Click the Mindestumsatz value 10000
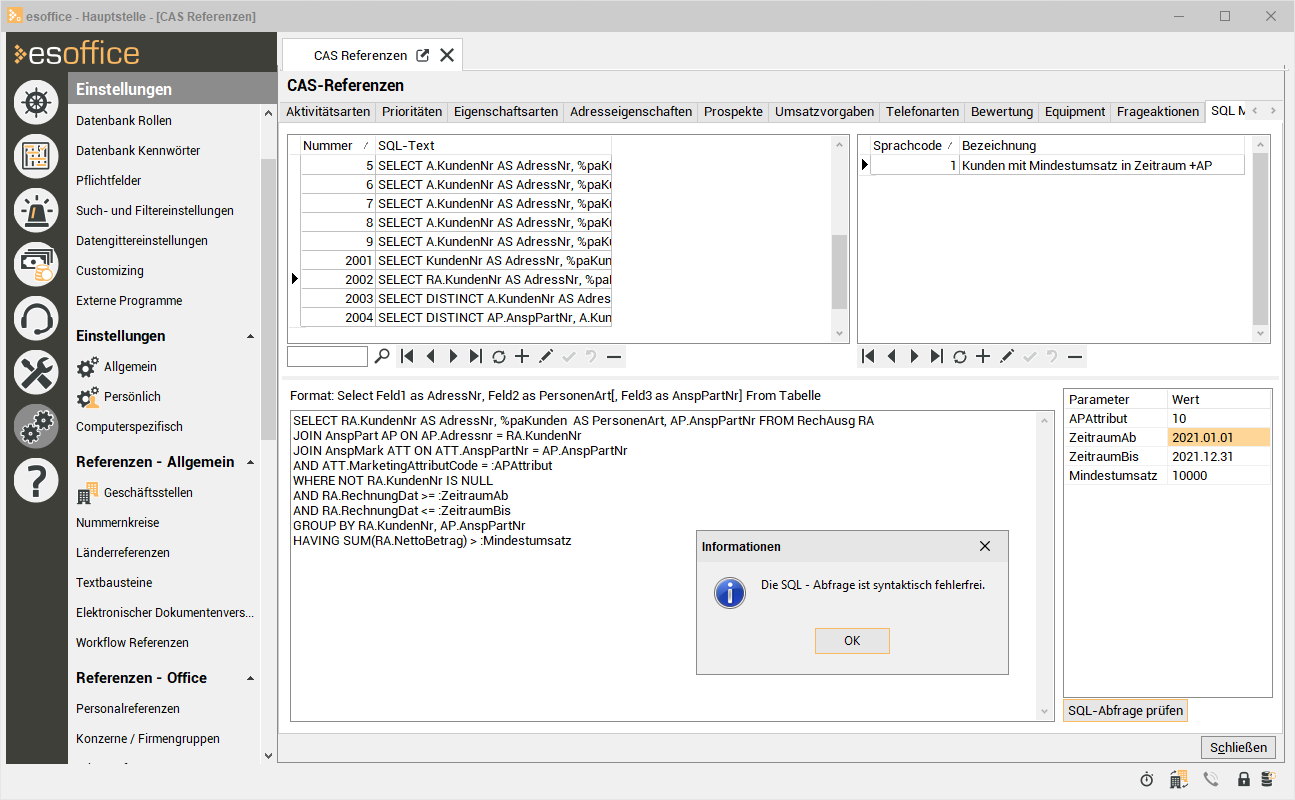This screenshot has width=1295, height=800. [1218, 475]
